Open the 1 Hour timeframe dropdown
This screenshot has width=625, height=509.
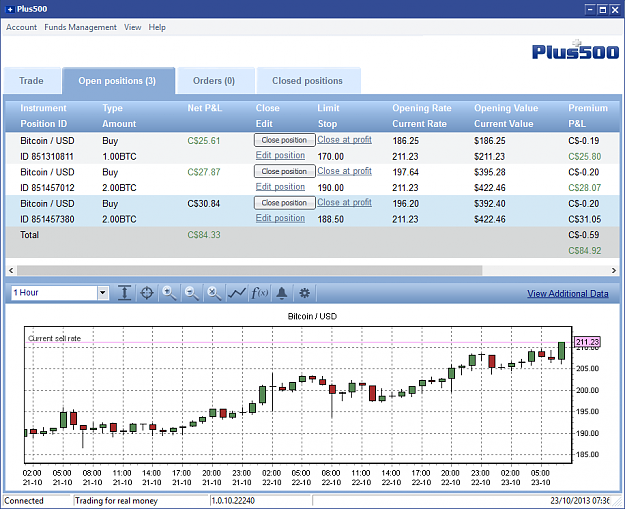[103, 293]
